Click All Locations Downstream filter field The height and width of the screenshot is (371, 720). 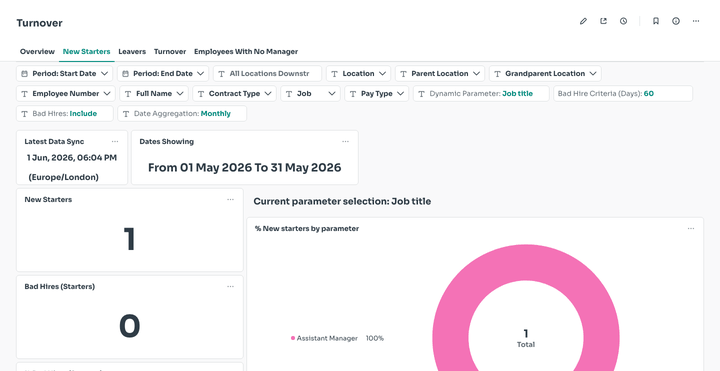pyautogui.click(x=267, y=73)
